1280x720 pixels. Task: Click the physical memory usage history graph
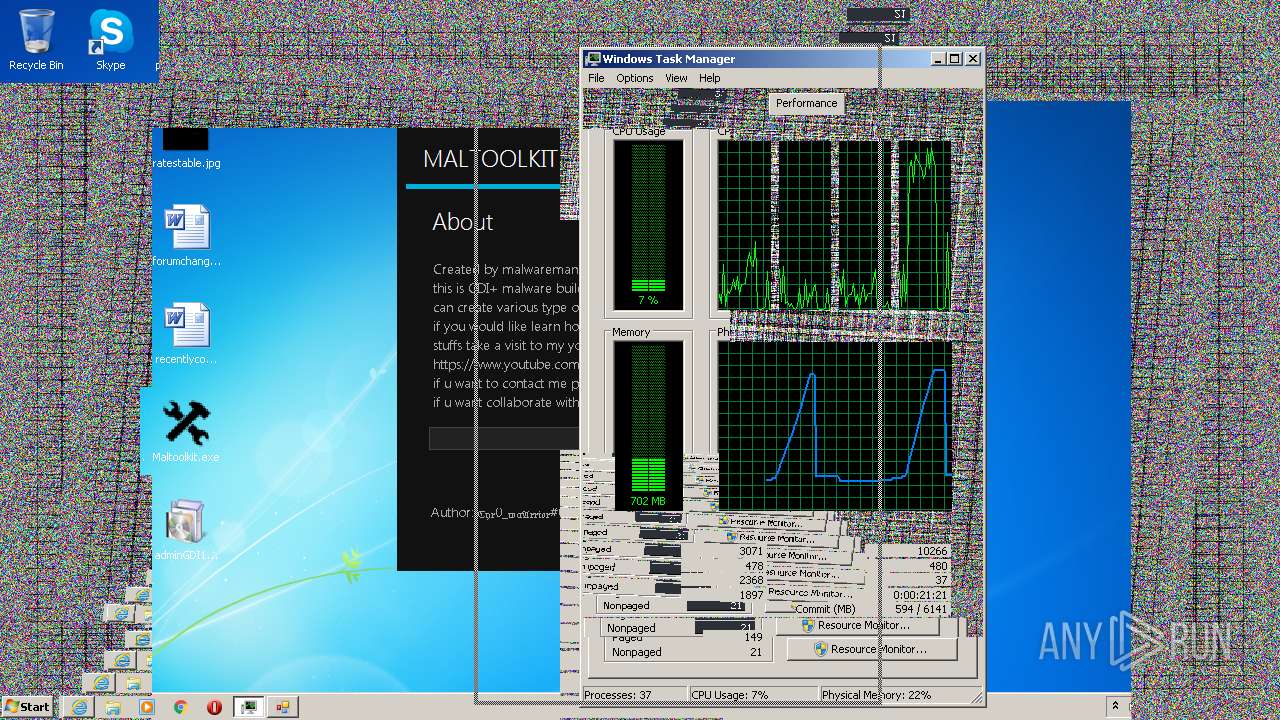click(x=834, y=426)
